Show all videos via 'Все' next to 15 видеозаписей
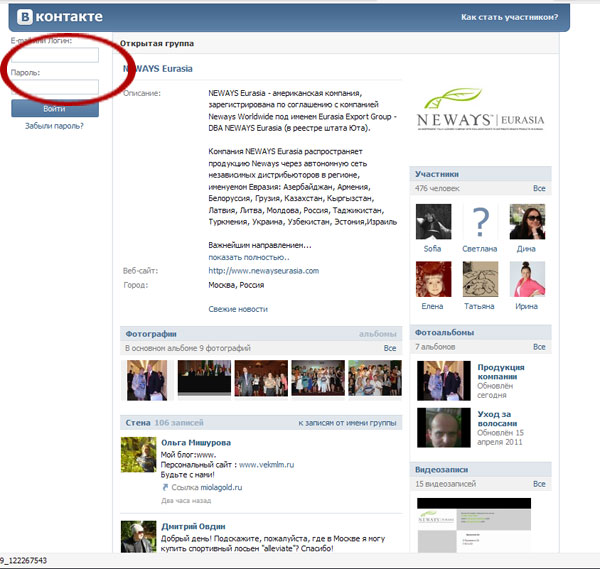 click(539, 484)
